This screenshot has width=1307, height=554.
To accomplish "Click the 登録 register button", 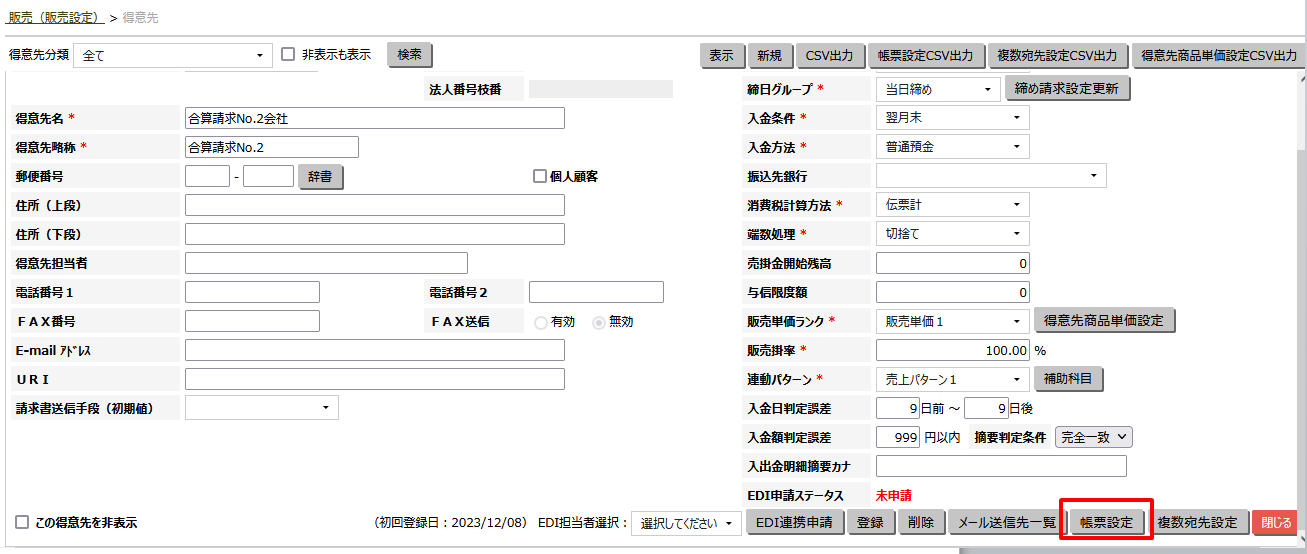I will click(x=870, y=522).
